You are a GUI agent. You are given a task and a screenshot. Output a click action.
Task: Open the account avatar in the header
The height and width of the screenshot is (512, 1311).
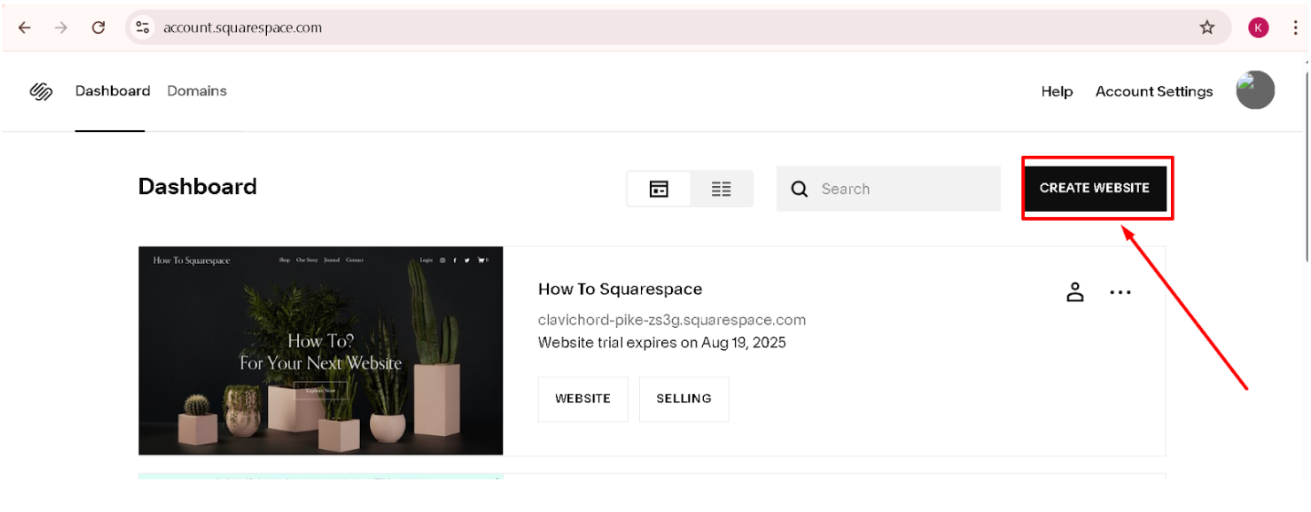(x=1255, y=90)
